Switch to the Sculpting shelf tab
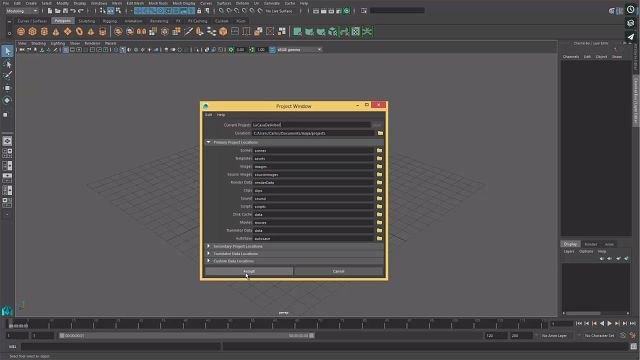Image resolution: width=640 pixels, height=360 pixels. 87,21
